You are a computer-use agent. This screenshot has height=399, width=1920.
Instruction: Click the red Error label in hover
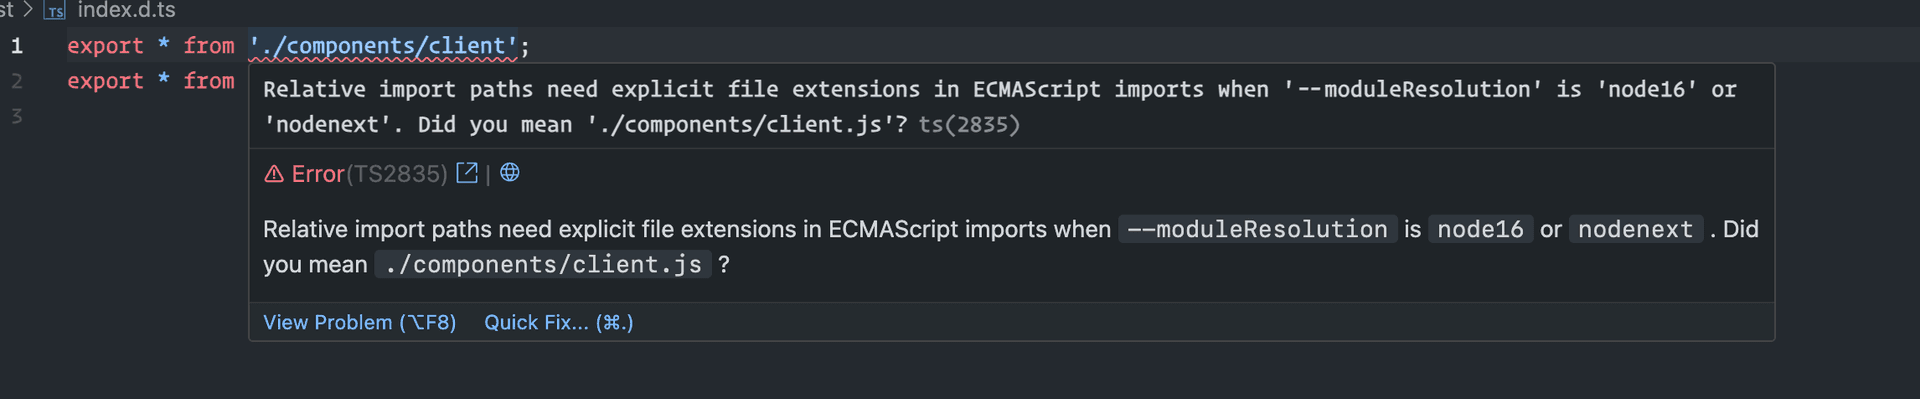coord(318,174)
